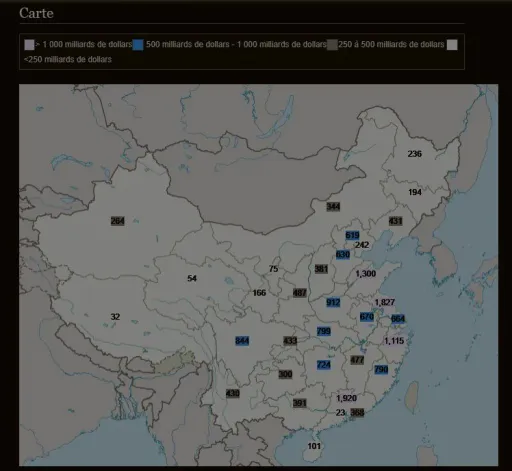Click the 1,920 value label
This screenshot has height=471, width=512.
(346, 398)
